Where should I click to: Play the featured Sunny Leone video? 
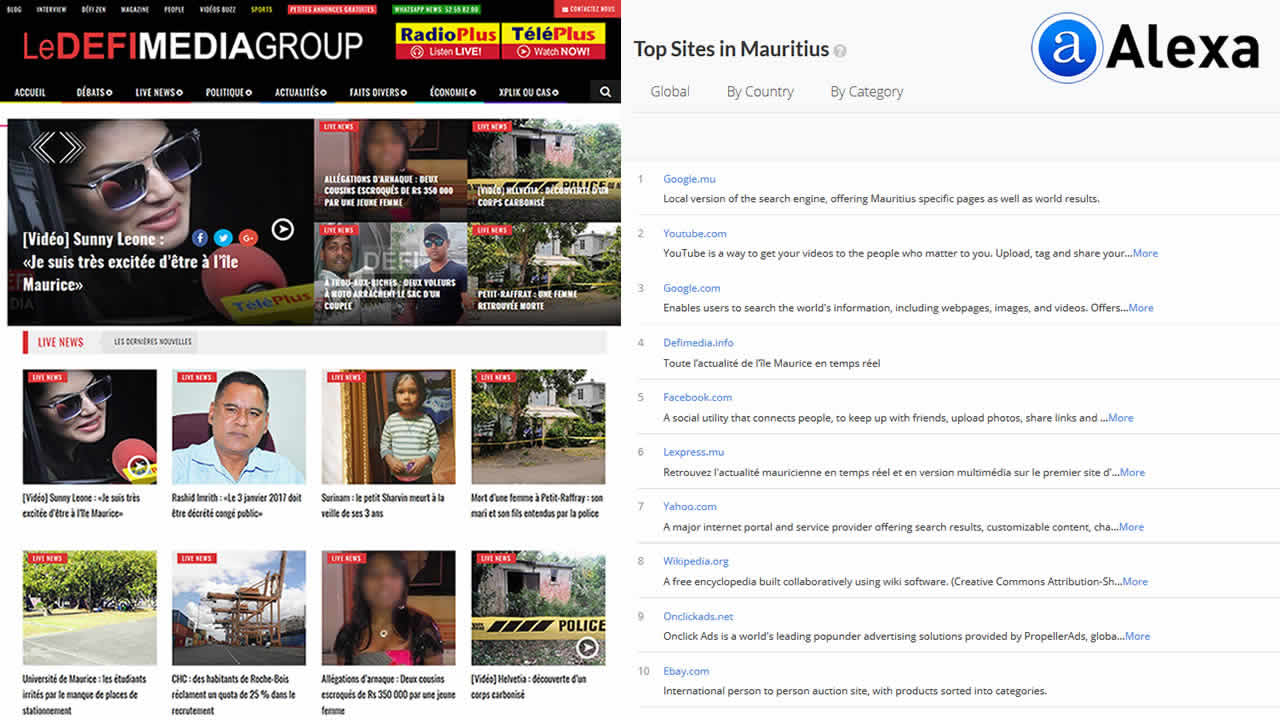[283, 230]
